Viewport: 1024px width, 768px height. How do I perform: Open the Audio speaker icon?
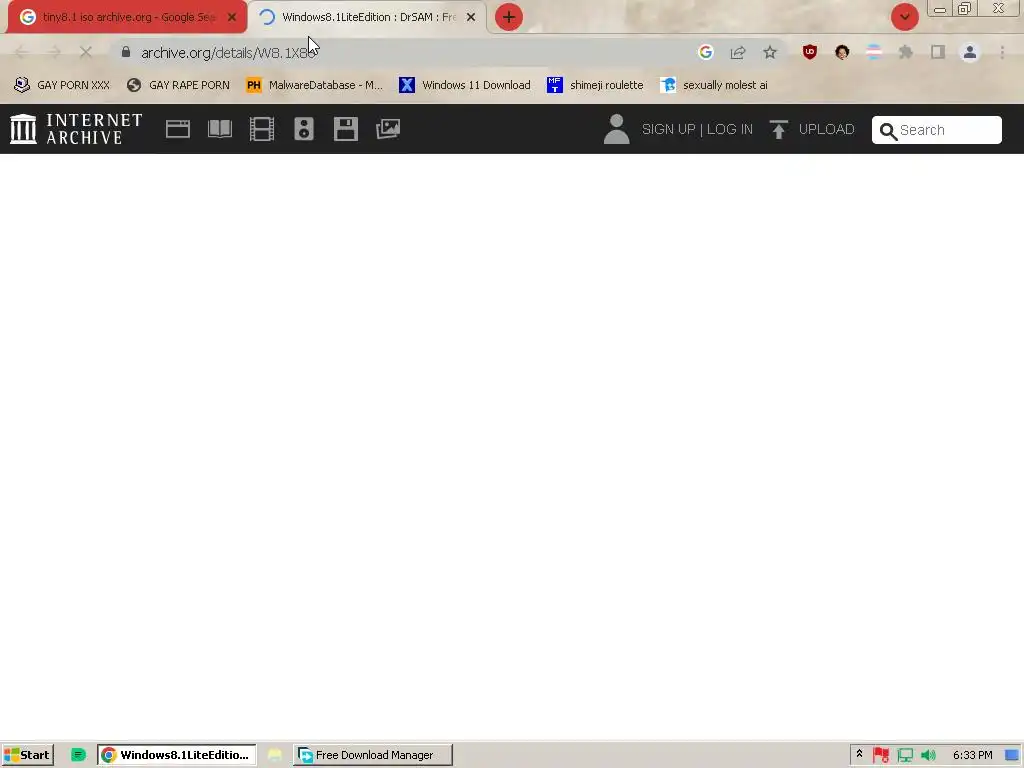click(304, 129)
